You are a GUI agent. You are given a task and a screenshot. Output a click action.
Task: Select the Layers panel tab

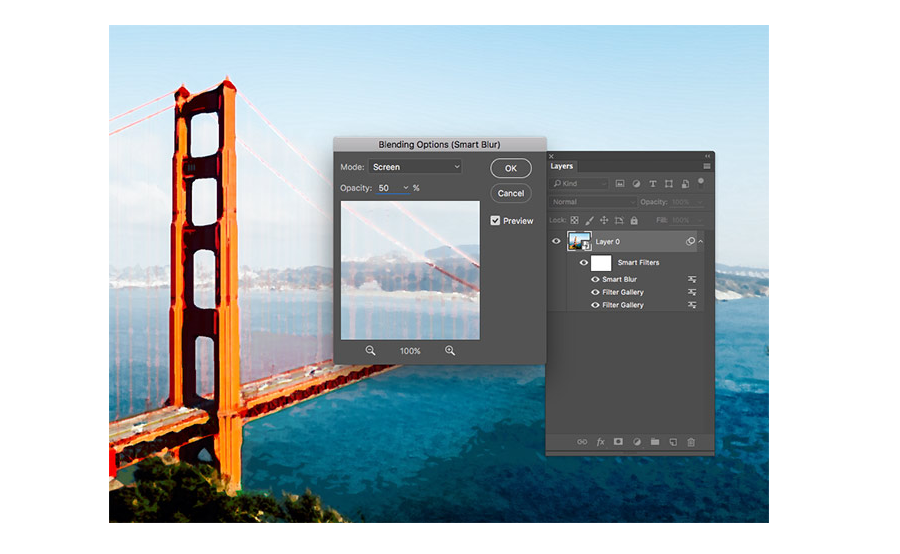pyautogui.click(x=562, y=166)
